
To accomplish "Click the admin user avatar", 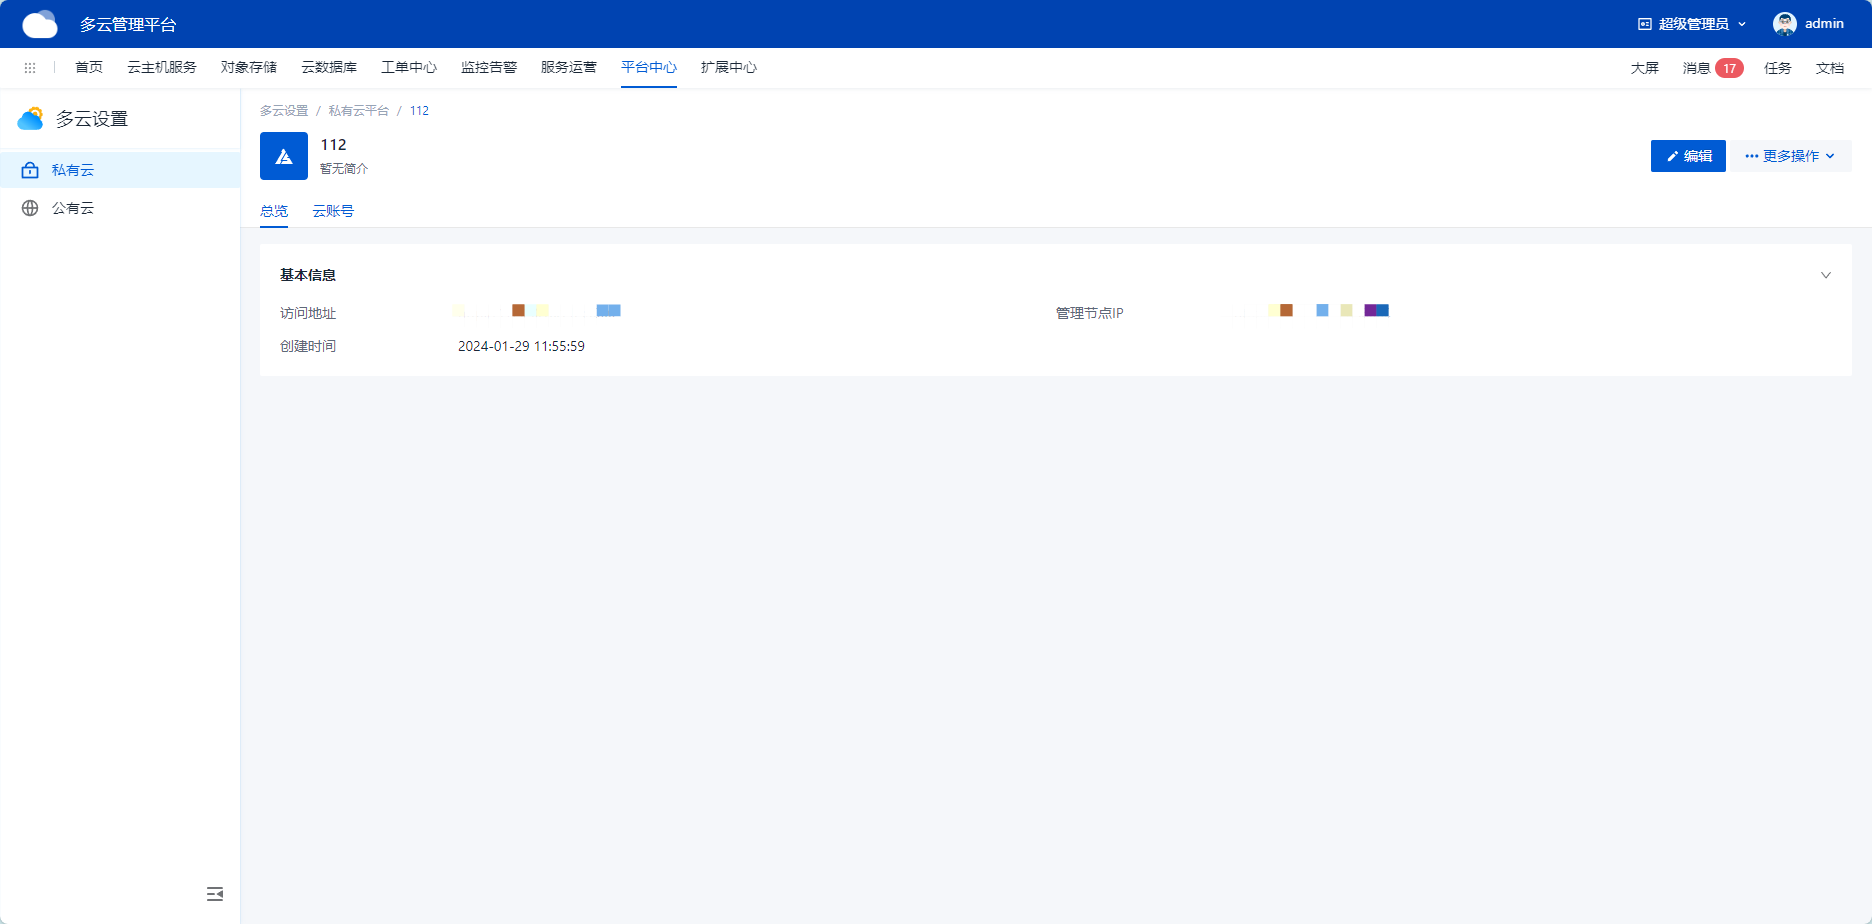I will pyautogui.click(x=1784, y=24).
